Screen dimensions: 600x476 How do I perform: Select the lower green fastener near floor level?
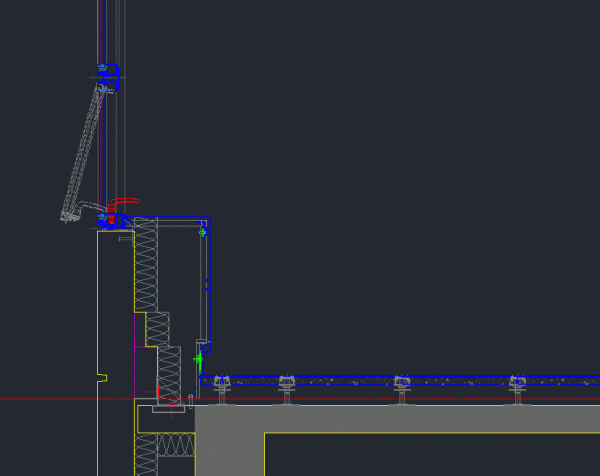pos(198,359)
